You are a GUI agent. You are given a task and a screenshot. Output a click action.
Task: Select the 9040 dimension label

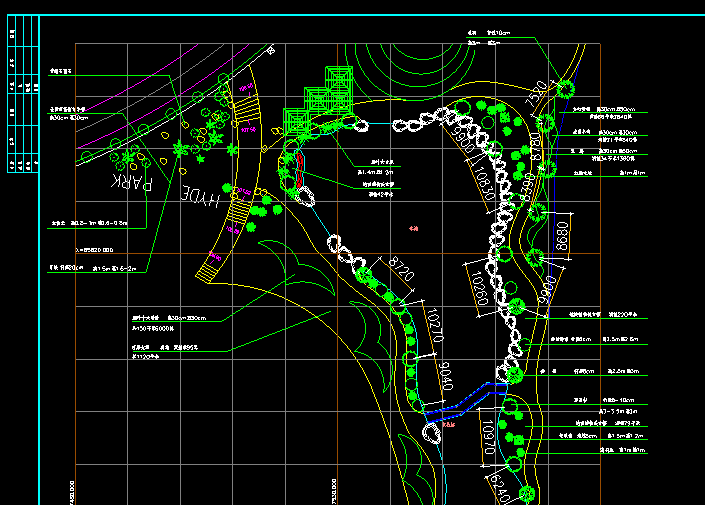pyautogui.click(x=446, y=375)
